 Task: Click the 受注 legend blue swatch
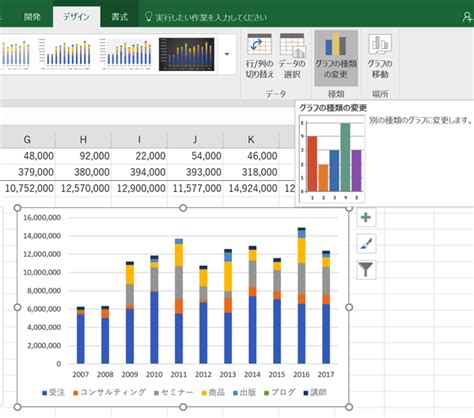coord(45,393)
